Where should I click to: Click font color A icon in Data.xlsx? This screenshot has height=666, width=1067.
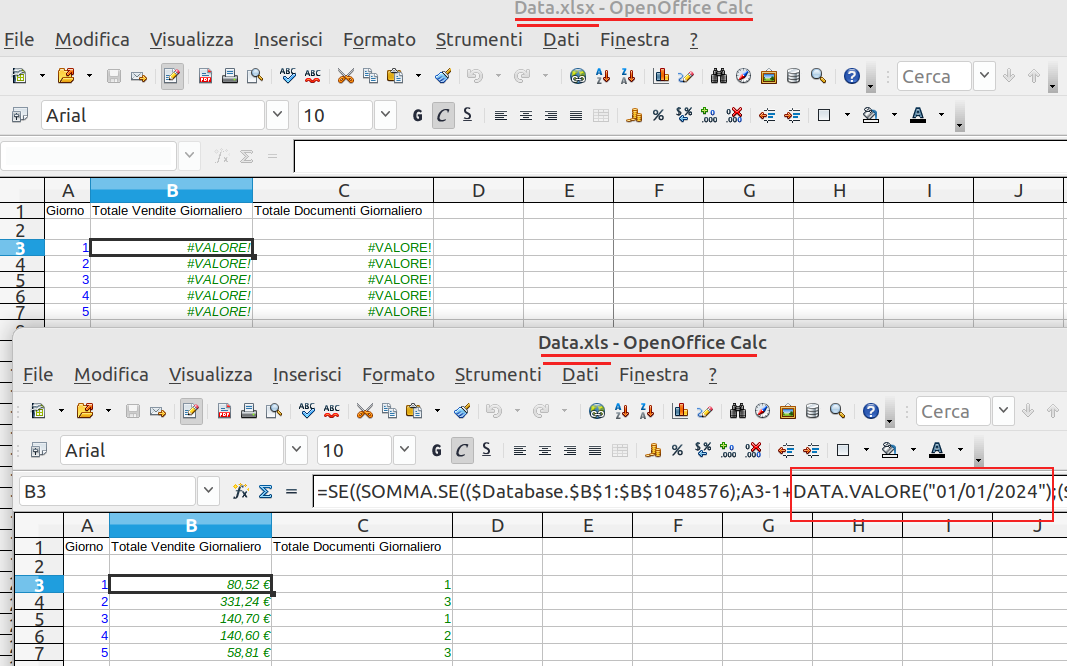[917, 115]
